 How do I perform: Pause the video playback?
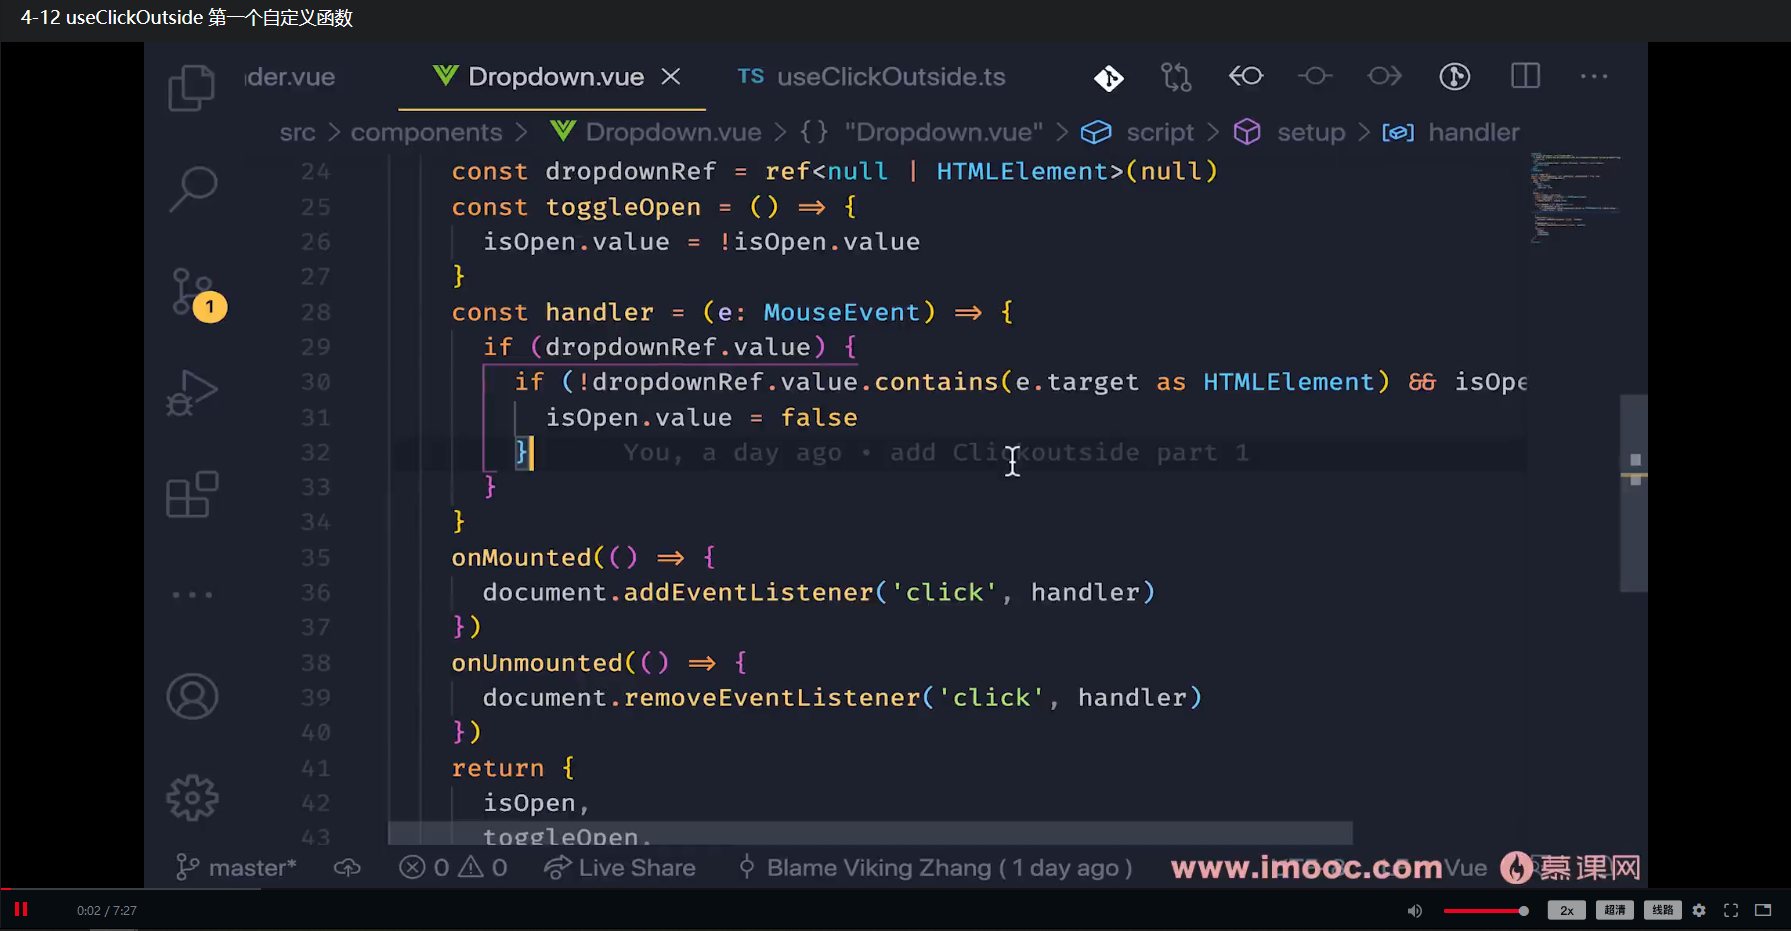tap(21, 909)
